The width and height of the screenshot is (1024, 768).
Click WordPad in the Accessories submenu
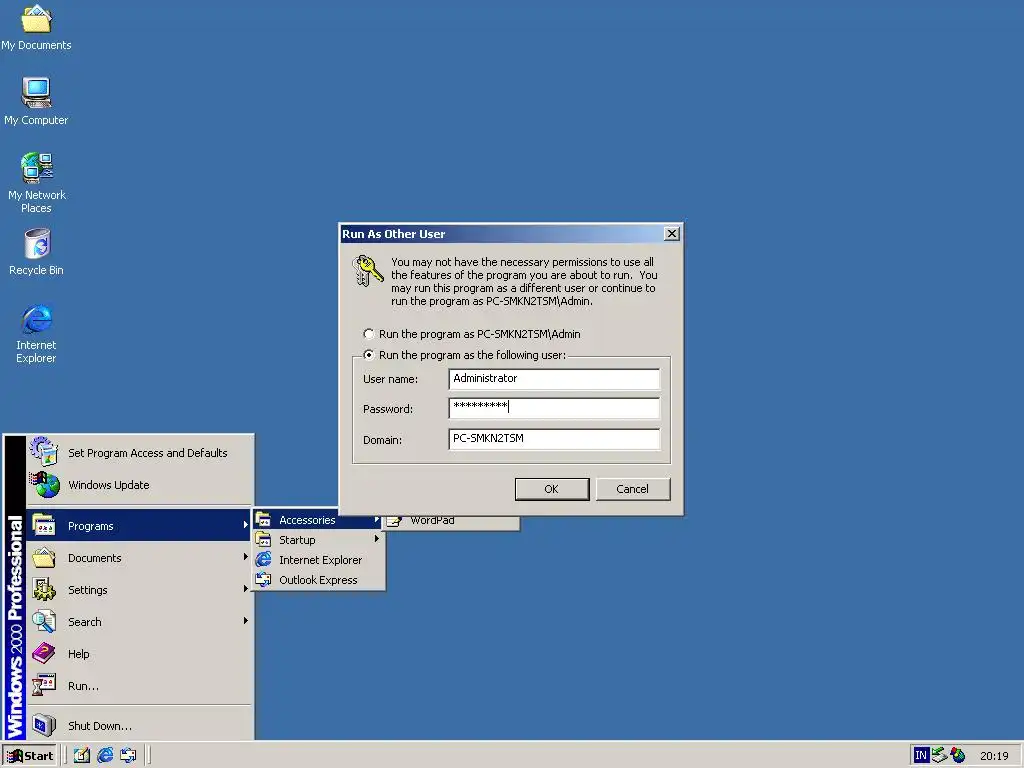click(452, 522)
